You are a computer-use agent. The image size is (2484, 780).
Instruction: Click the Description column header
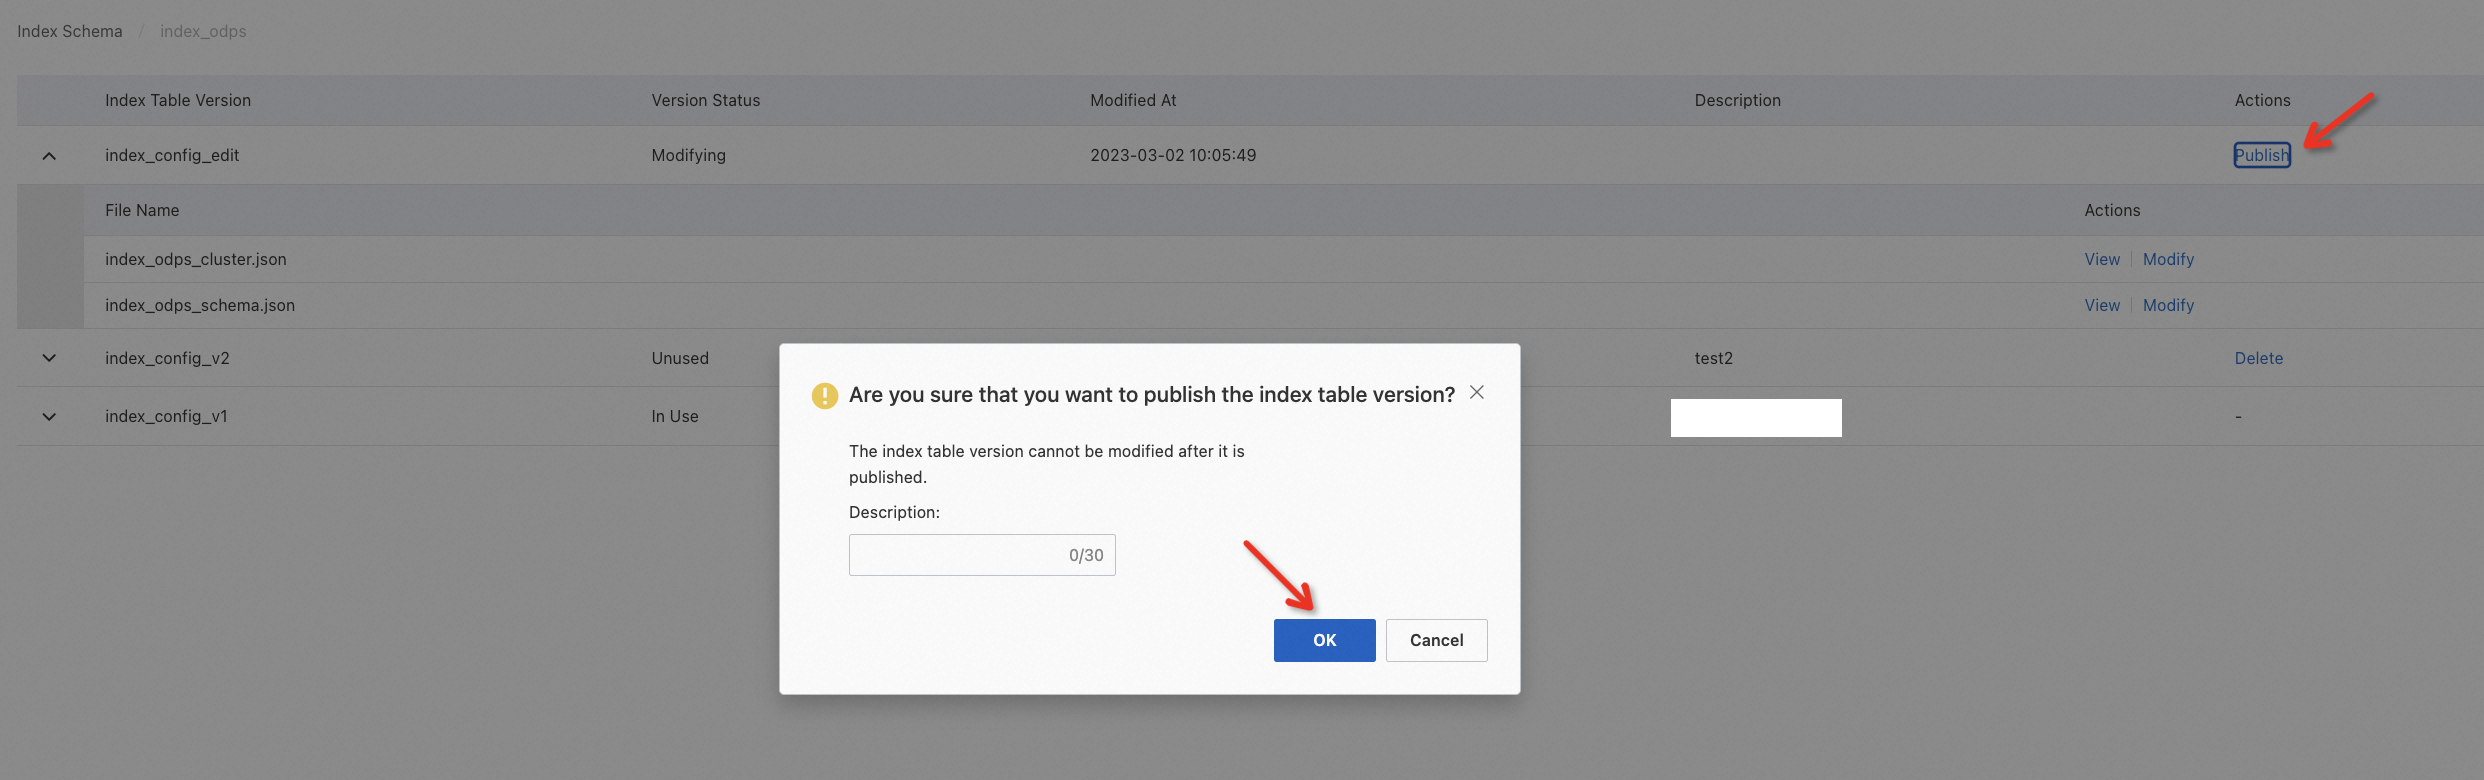(1737, 100)
